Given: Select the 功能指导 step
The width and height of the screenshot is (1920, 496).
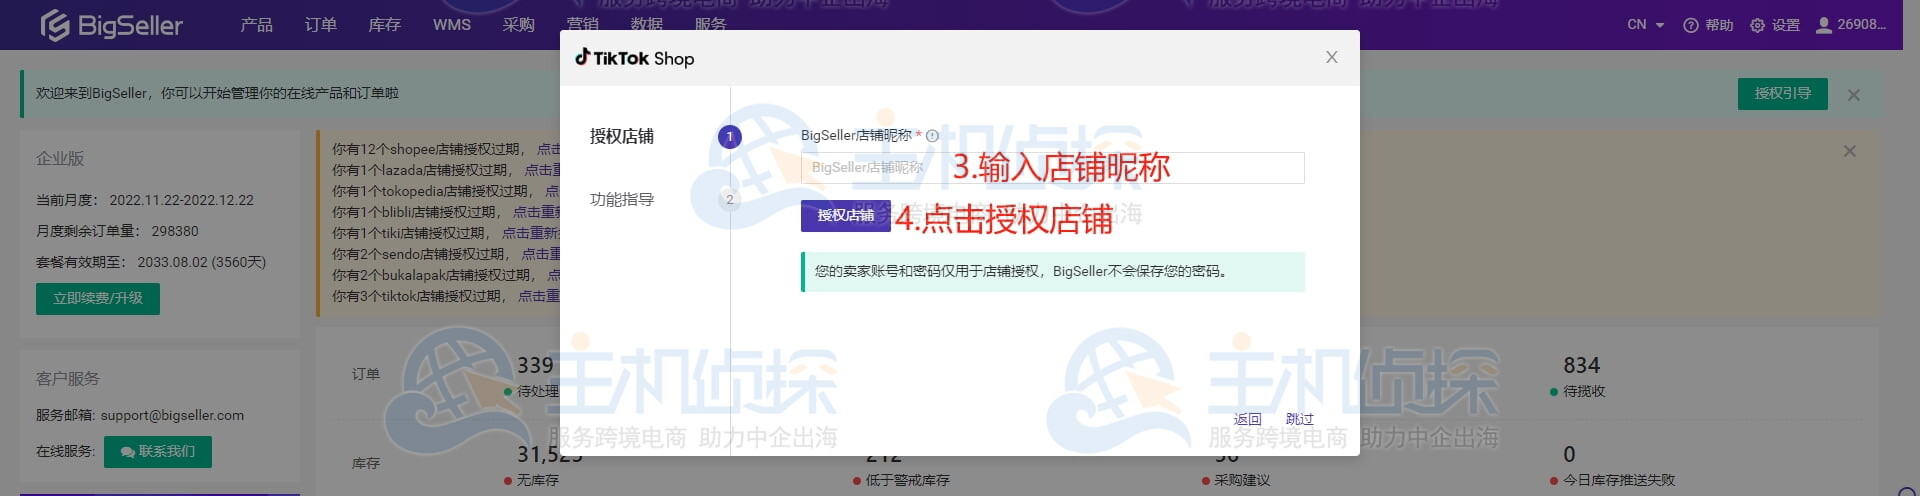Looking at the screenshot, I should [x=622, y=199].
